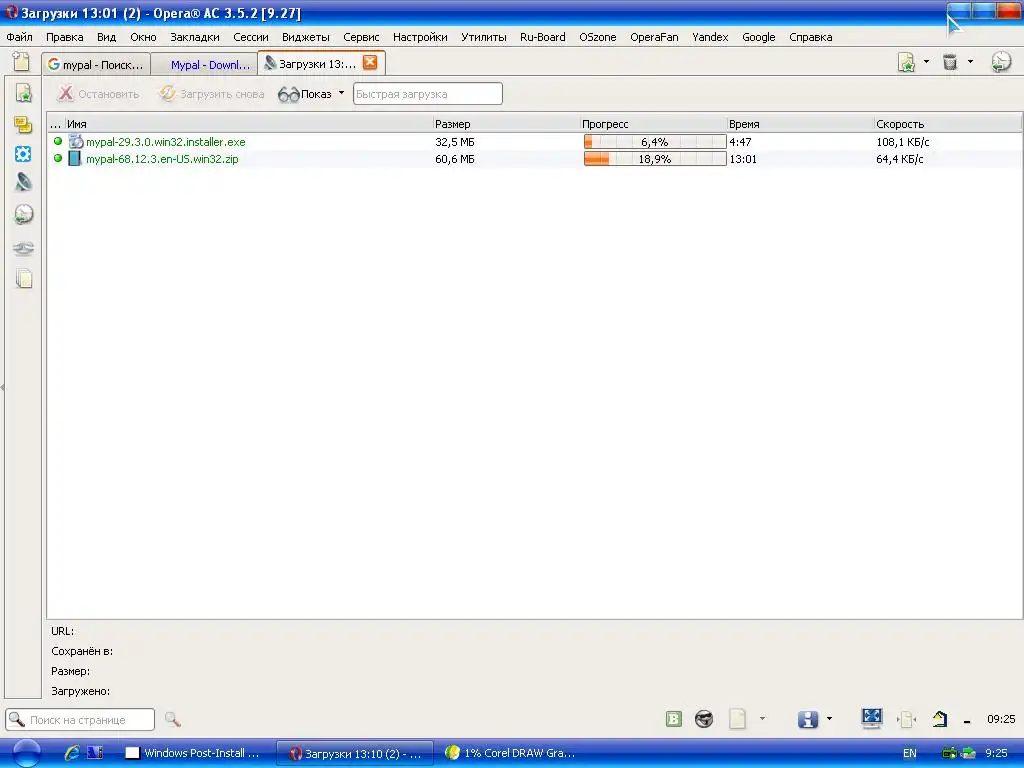
Task: Open the Файл menu
Action: [20, 37]
